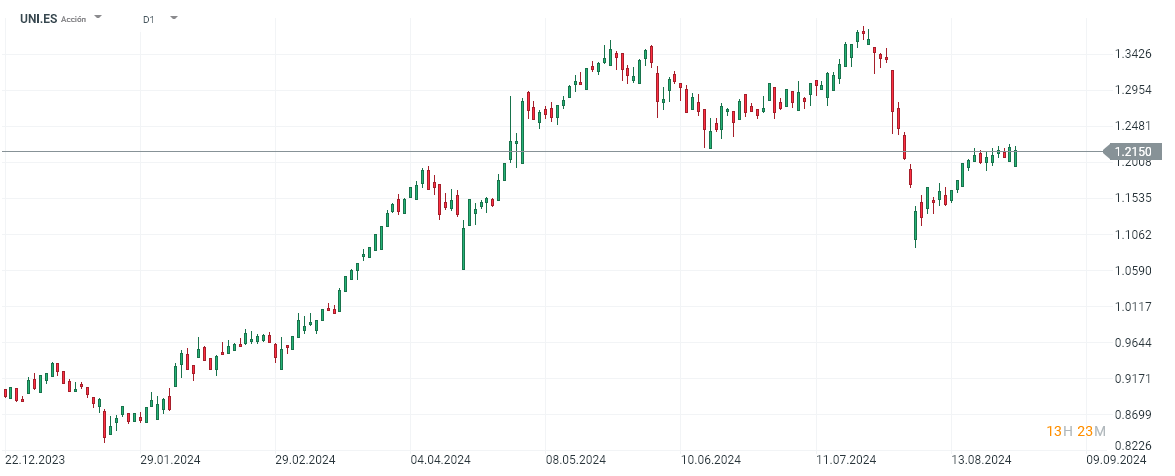Open the dropdown arrow beside Acción
Viewport: 1175px width, 476px height.
point(98,17)
